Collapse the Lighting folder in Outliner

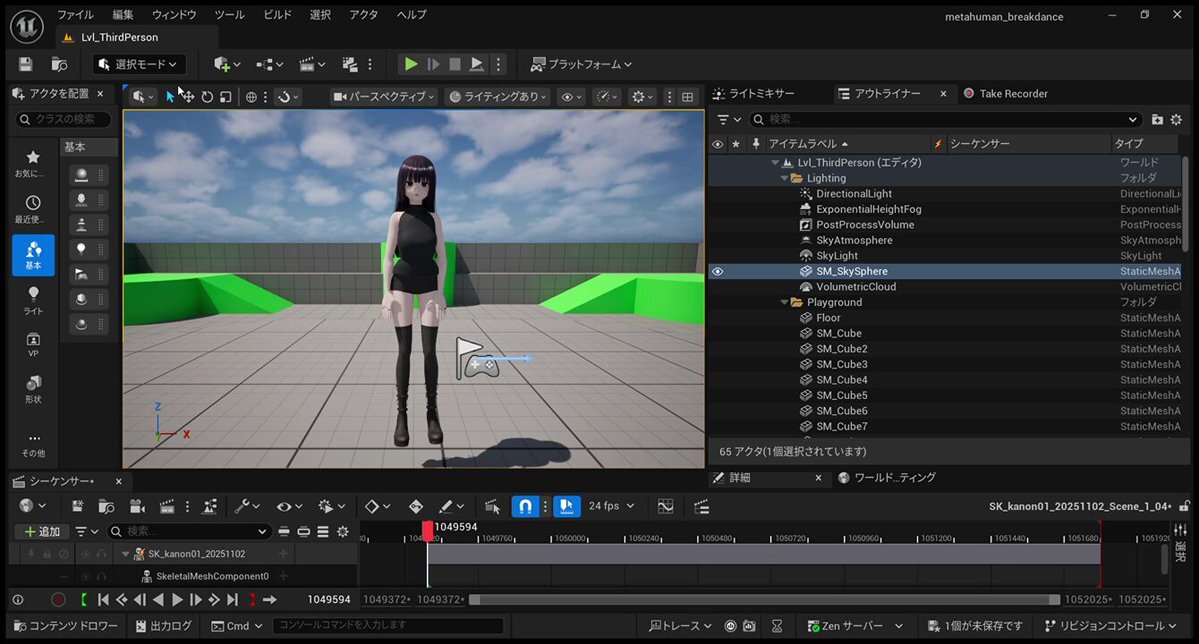784,178
